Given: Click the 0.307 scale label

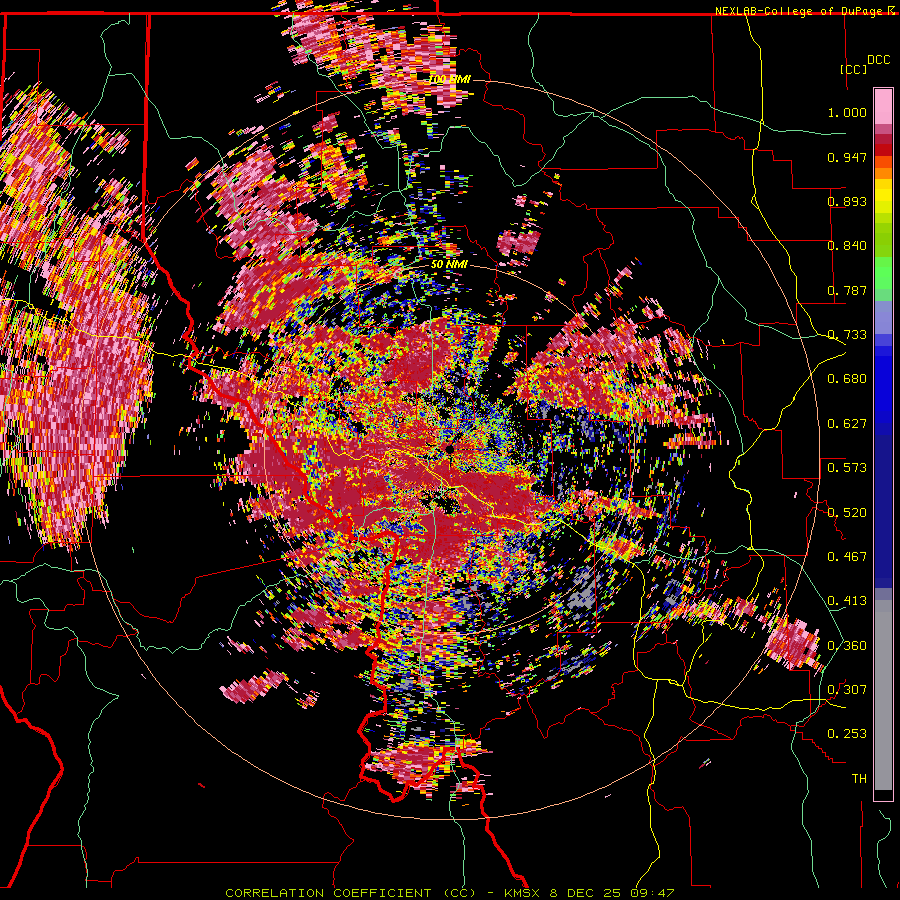Looking at the screenshot, I should tap(847, 690).
